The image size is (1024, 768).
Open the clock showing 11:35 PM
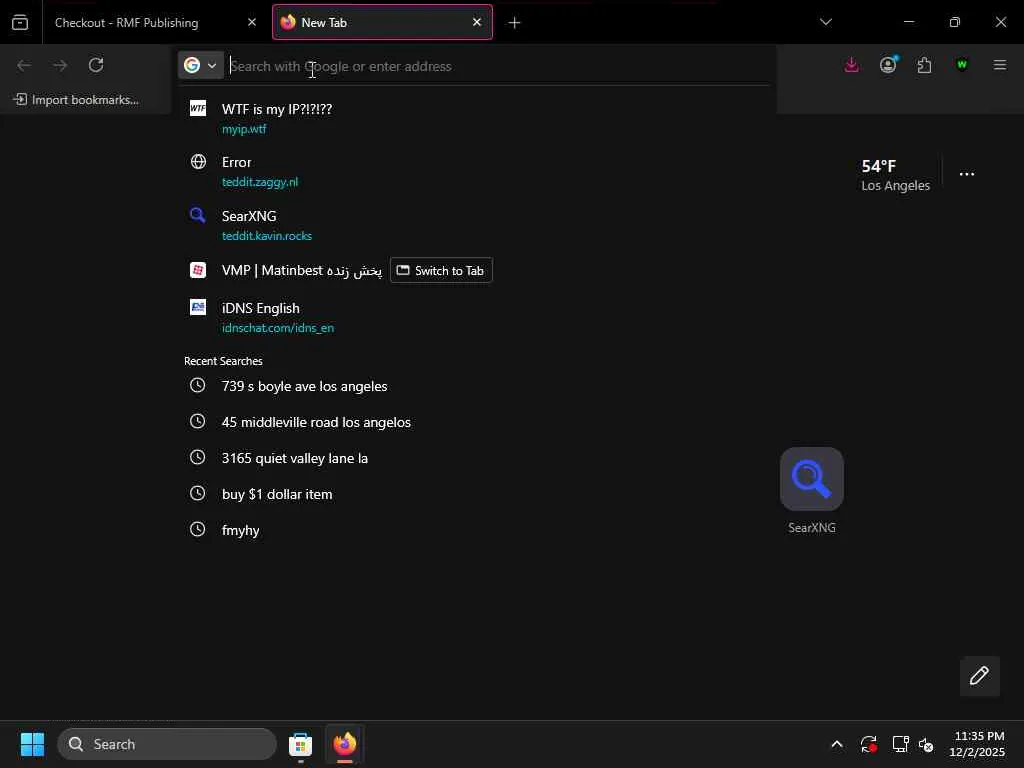978,744
